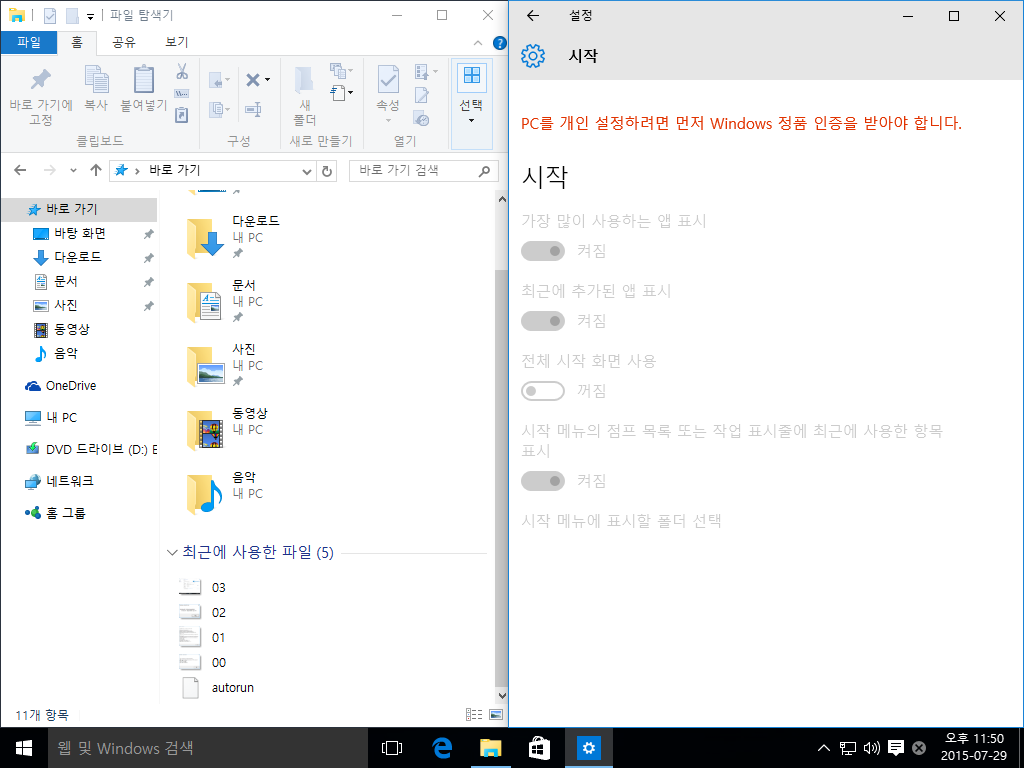The image size is (1024, 768).
Task: Select 바탕 화면 in navigation pane
Action: pos(80,233)
